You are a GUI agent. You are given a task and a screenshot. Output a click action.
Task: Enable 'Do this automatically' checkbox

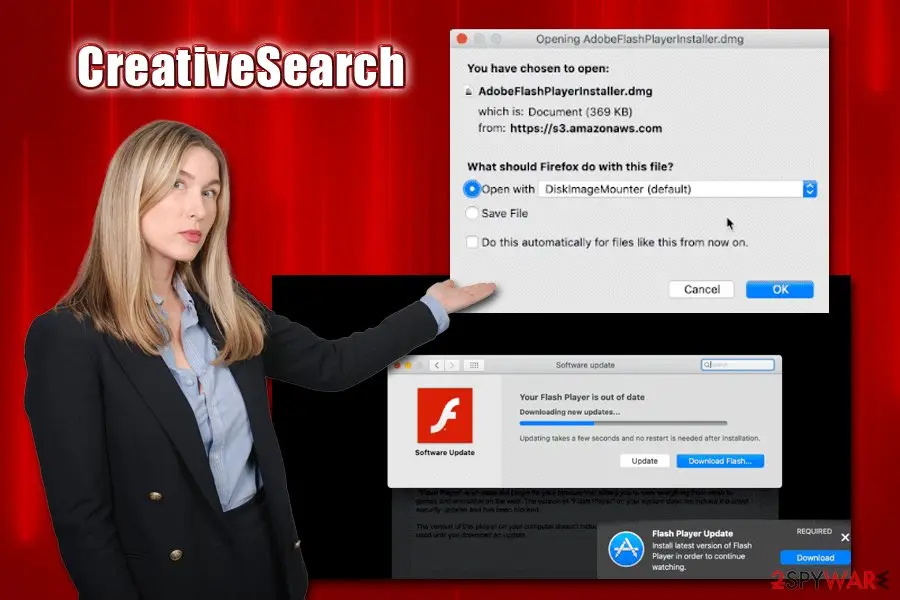point(472,242)
